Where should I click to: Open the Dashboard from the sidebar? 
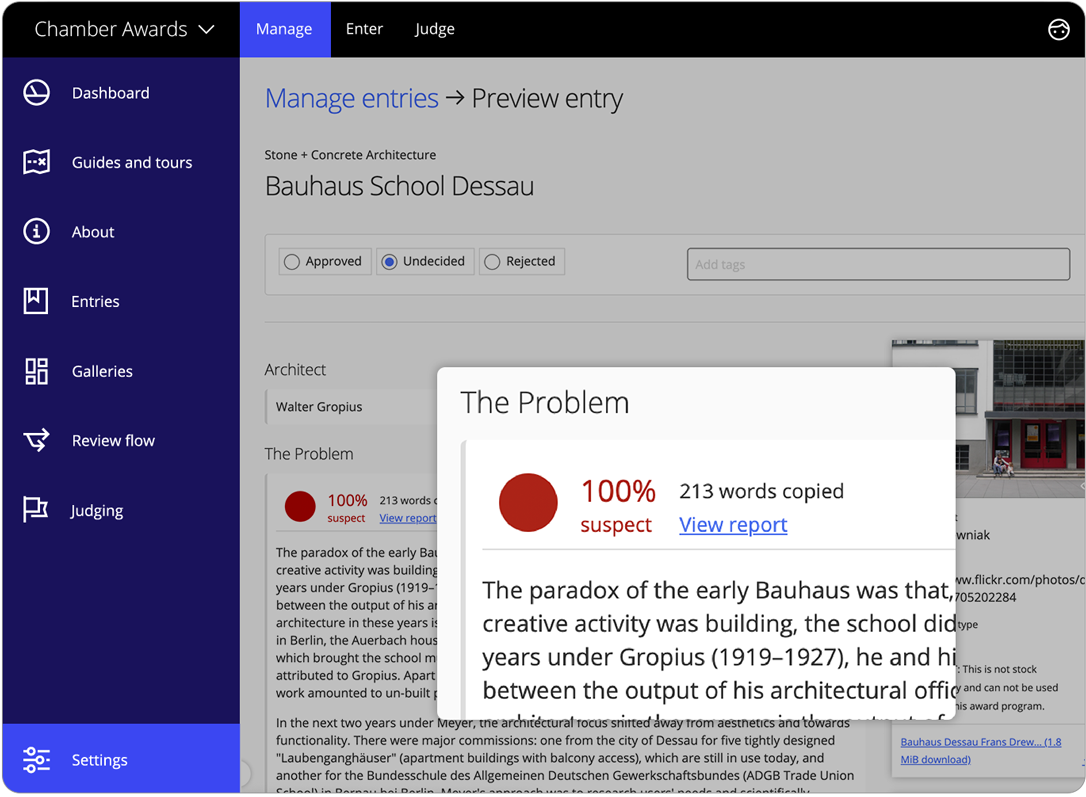pos(110,92)
